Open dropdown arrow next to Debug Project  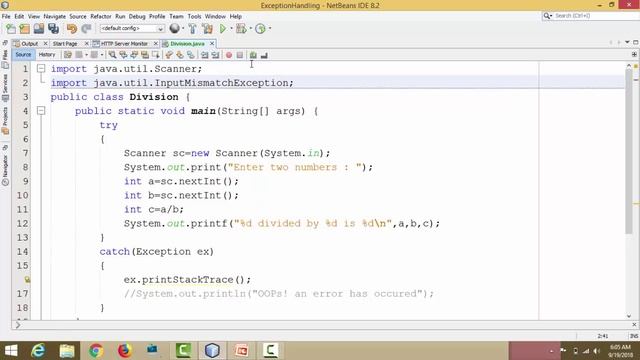click(x=250, y=28)
